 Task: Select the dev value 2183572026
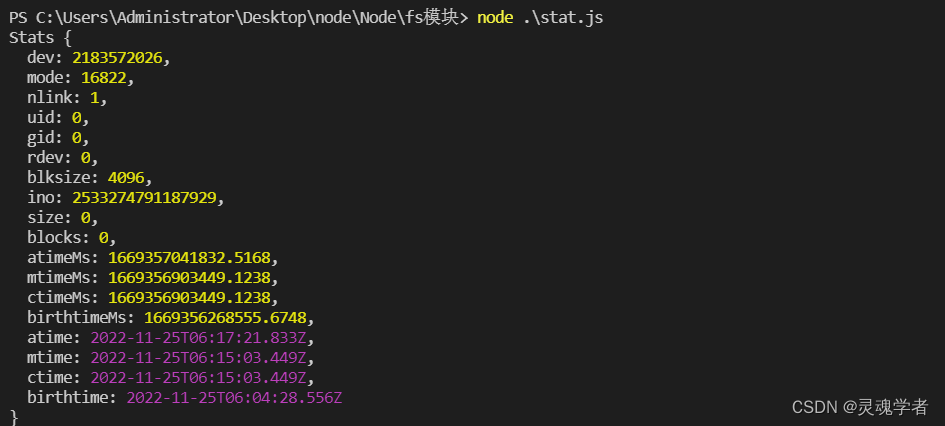click(117, 58)
